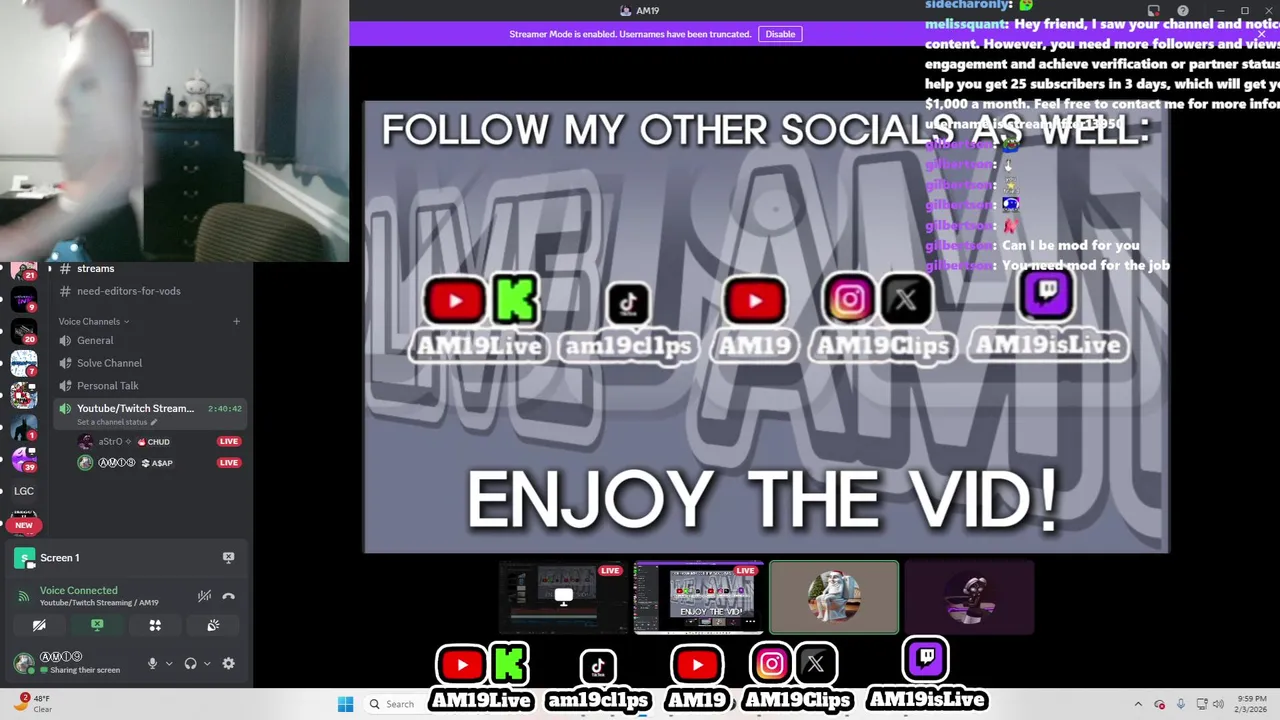Mute the microphone

pyautogui.click(x=152, y=663)
